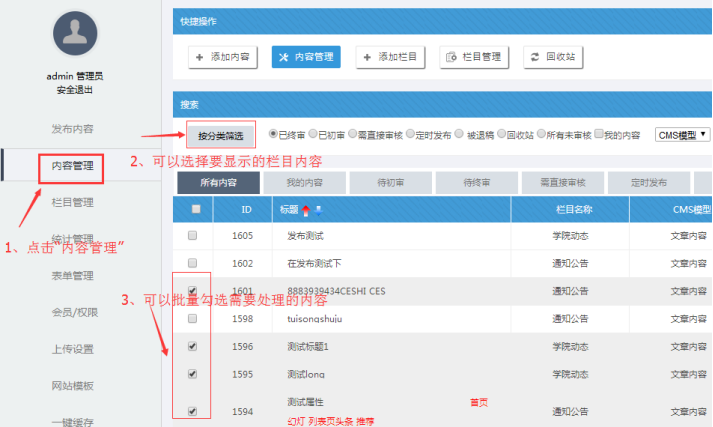Sort titles ascending with red up arrow
This screenshot has height=427, width=713.
pyautogui.click(x=306, y=210)
